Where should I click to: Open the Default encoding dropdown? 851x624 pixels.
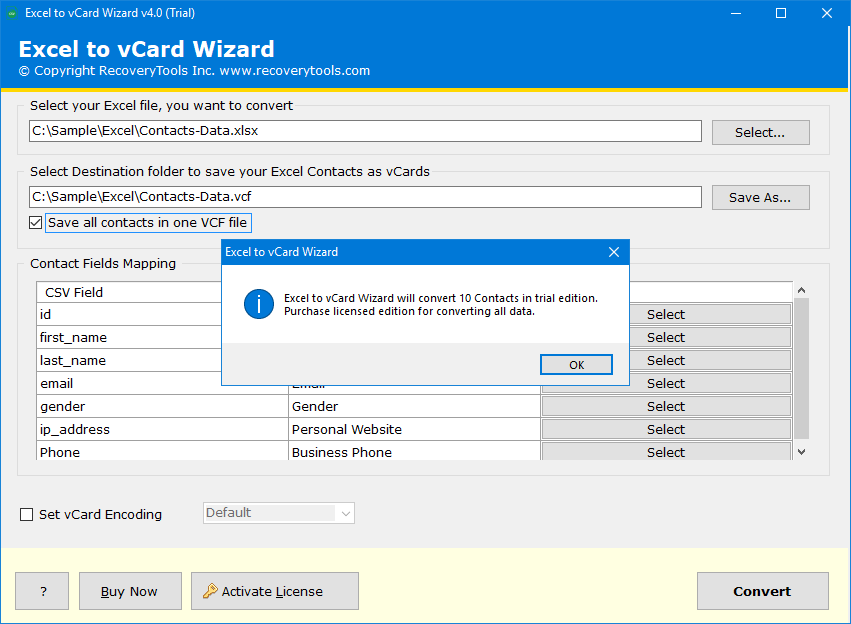click(279, 513)
